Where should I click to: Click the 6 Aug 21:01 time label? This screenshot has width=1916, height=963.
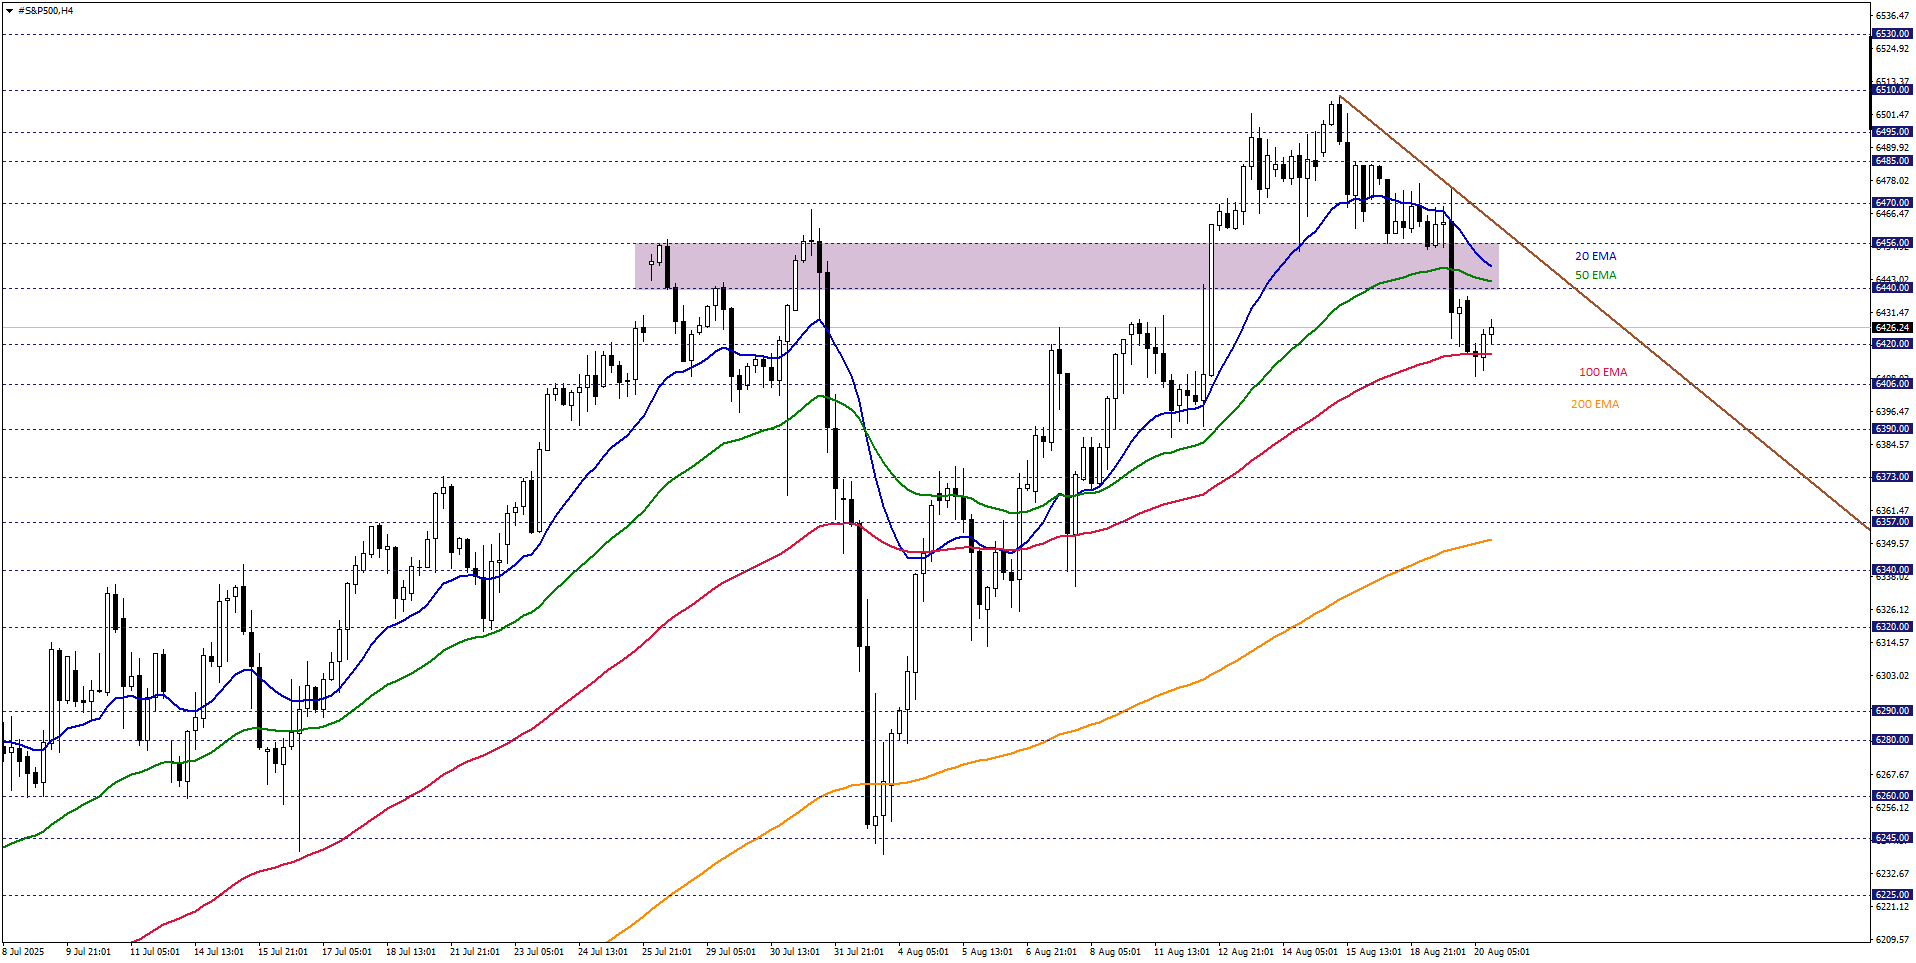1051,952
